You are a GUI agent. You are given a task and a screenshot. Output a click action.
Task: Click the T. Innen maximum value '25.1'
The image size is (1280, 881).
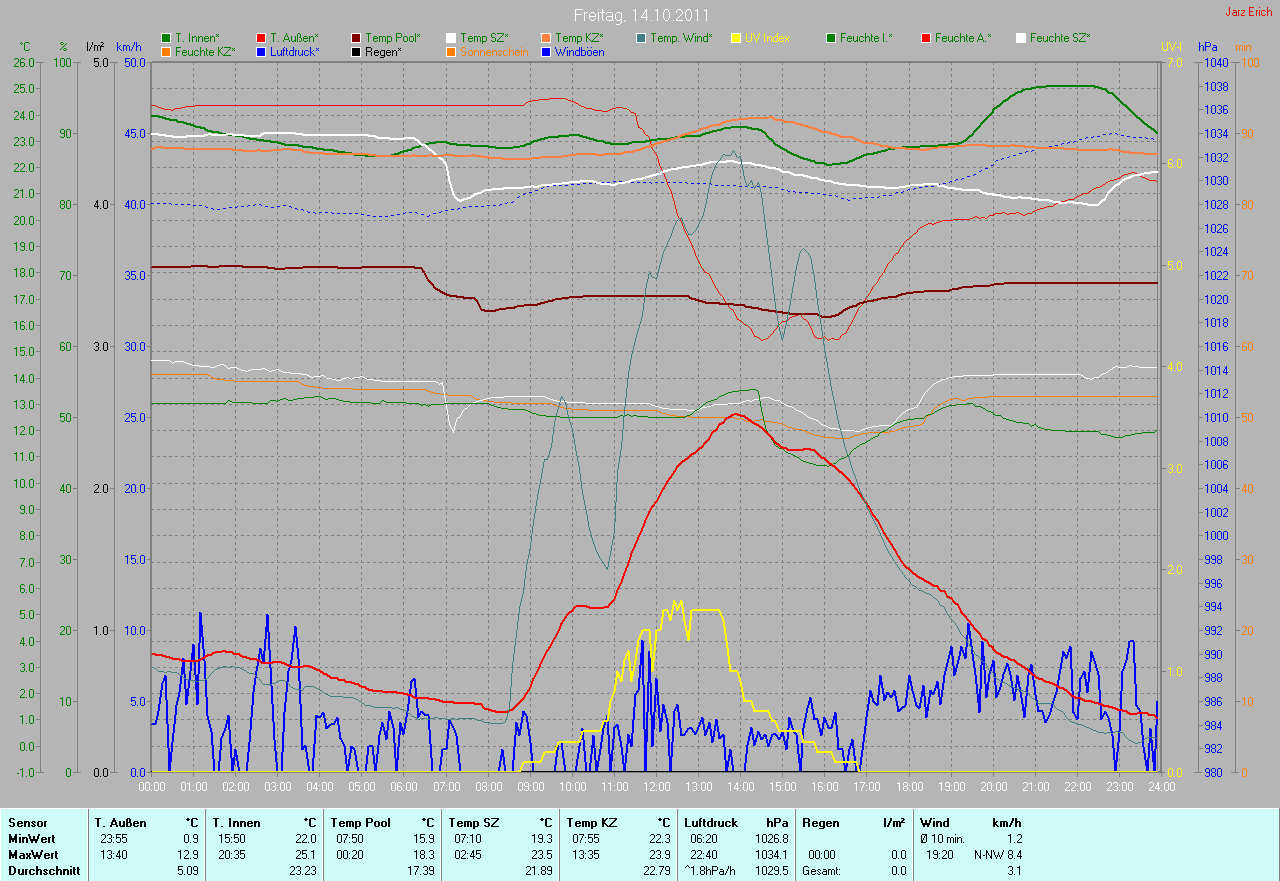click(306, 855)
